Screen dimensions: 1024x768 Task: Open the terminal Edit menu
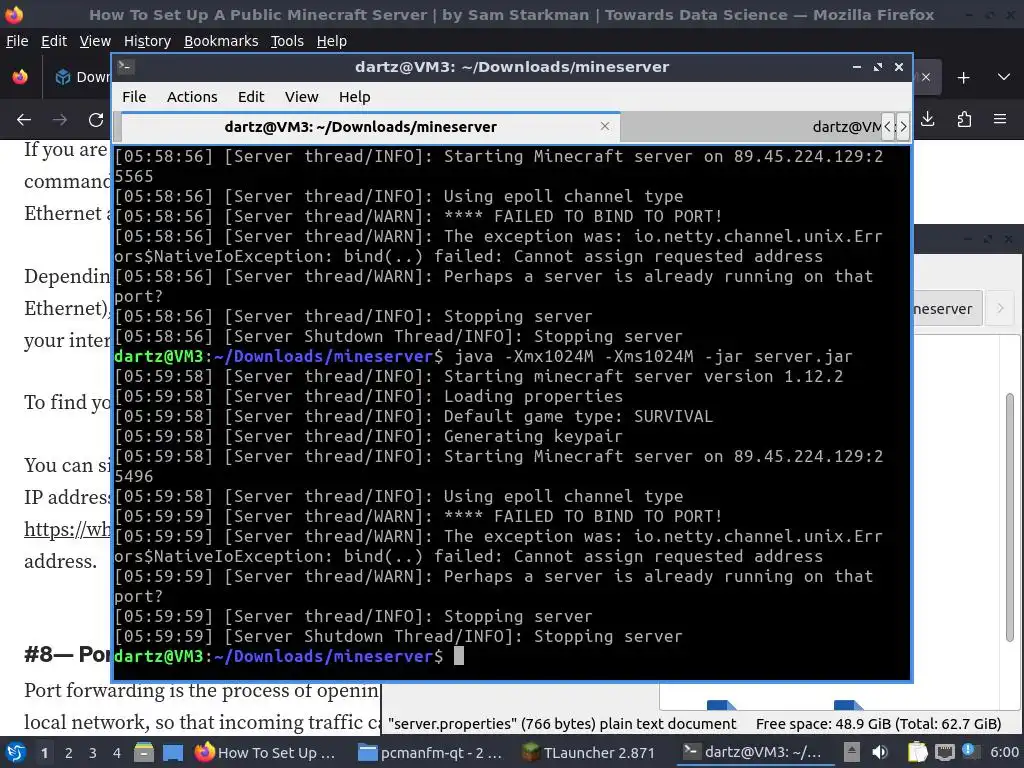(x=251, y=97)
